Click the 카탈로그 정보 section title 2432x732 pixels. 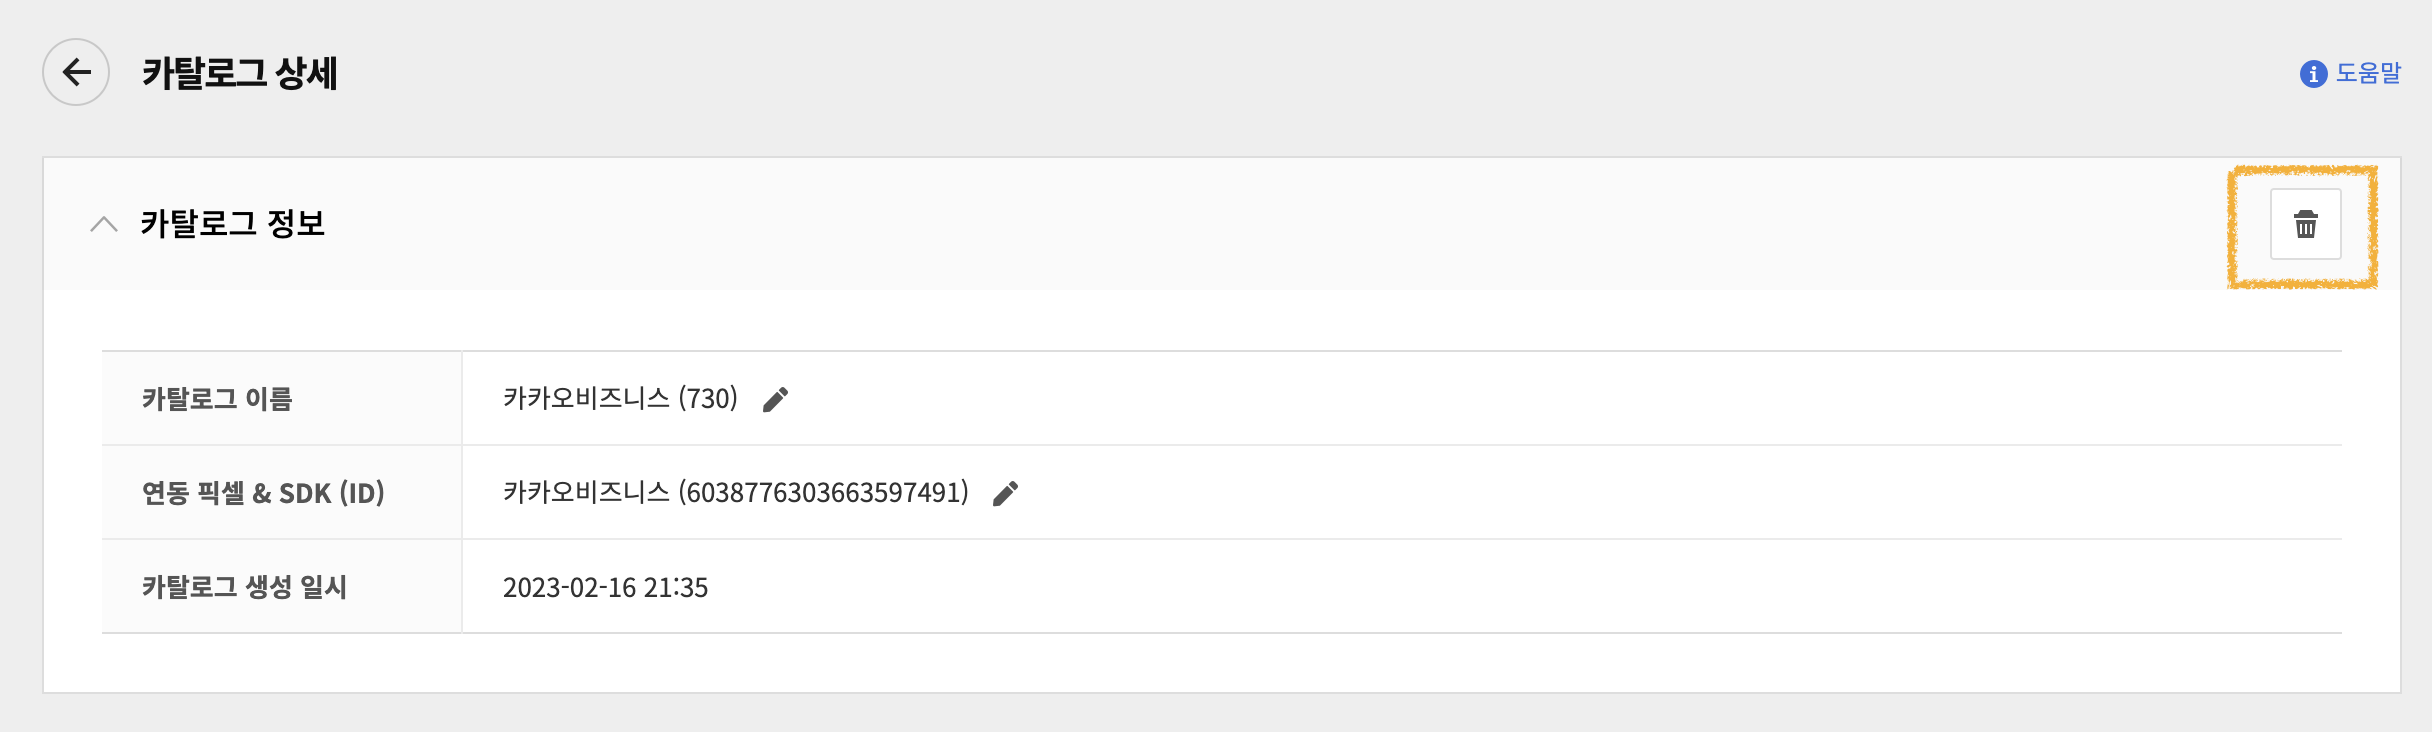(x=233, y=223)
